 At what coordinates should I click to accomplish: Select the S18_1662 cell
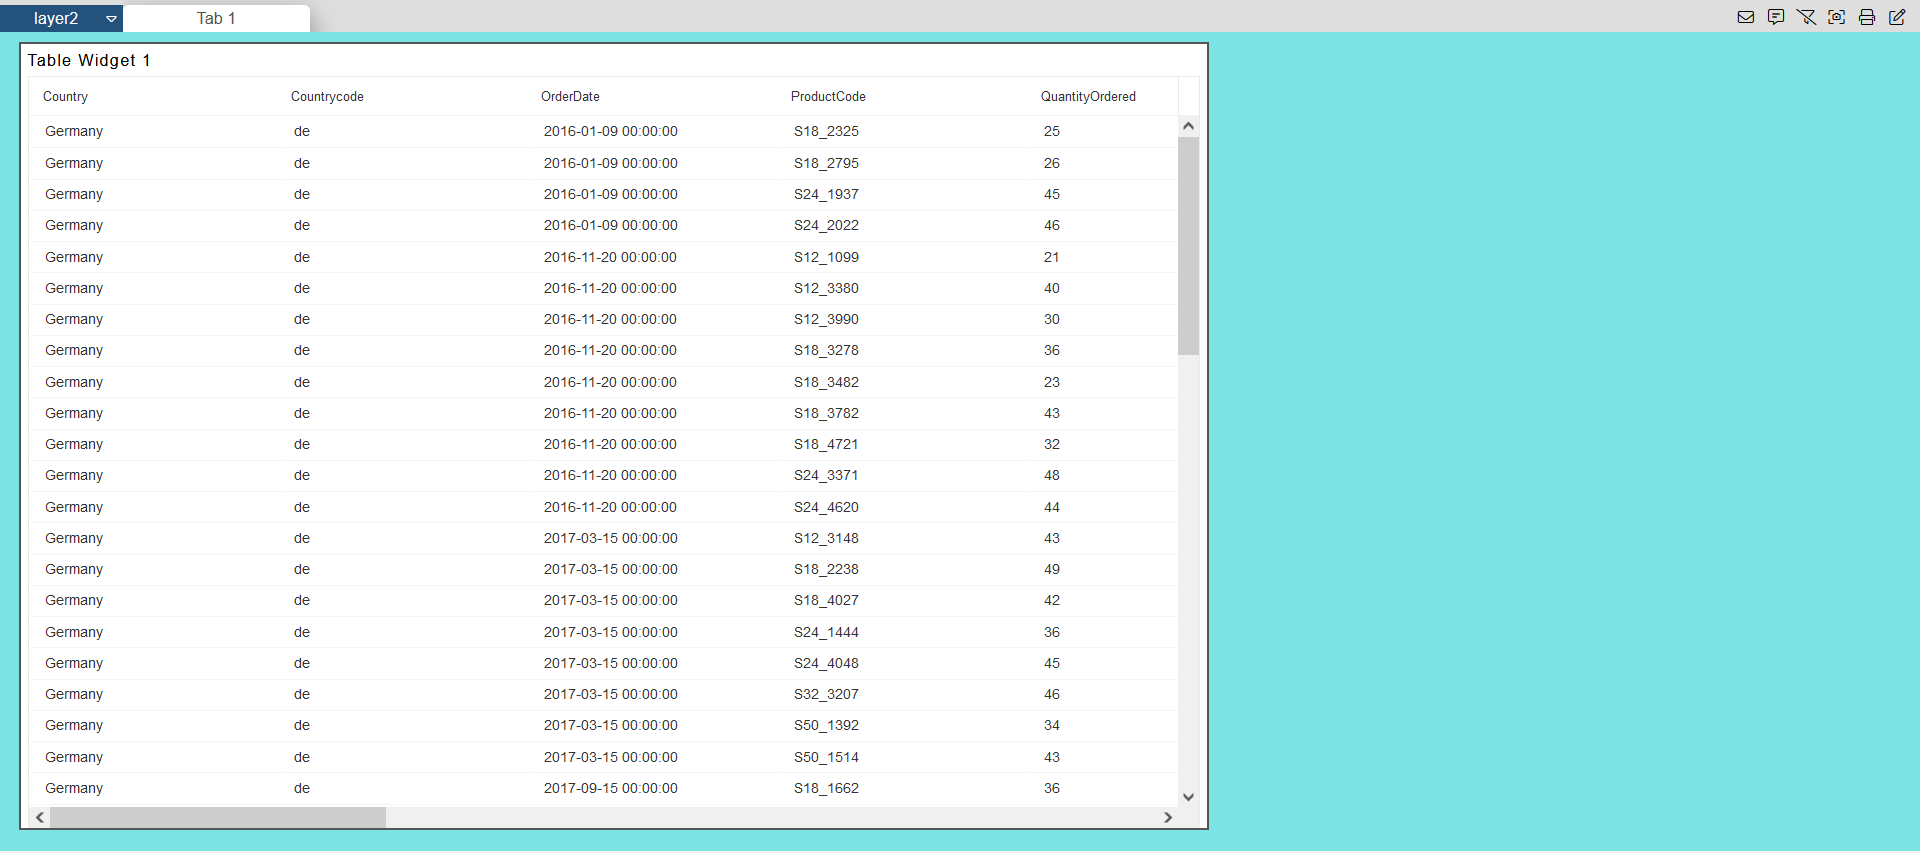(x=826, y=788)
